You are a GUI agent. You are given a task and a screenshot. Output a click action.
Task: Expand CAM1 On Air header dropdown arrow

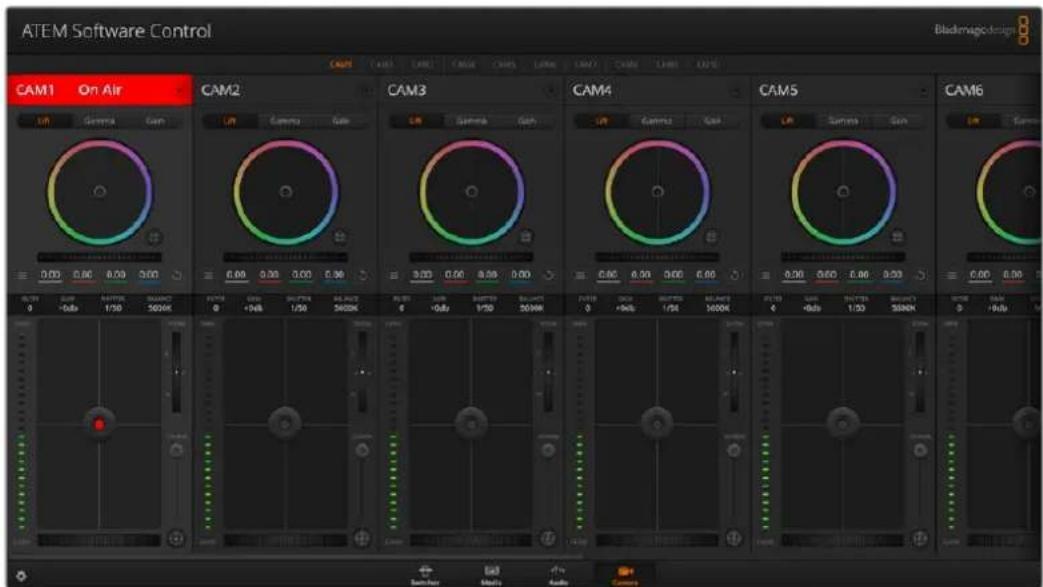tap(180, 91)
